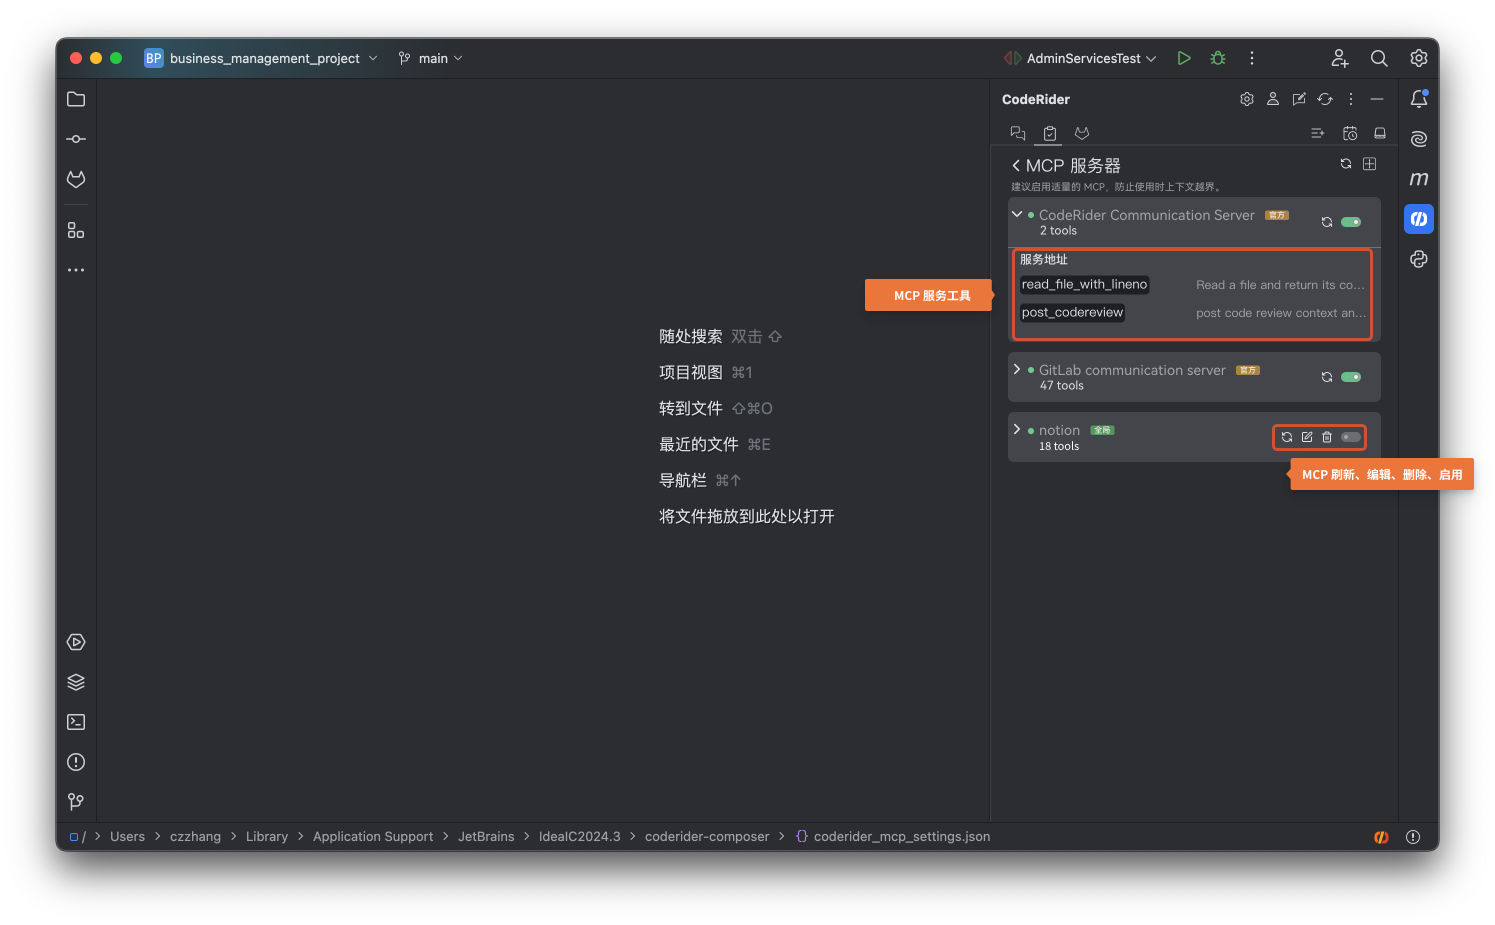
Task: Add a new MCP server
Action: (1370, 164)
